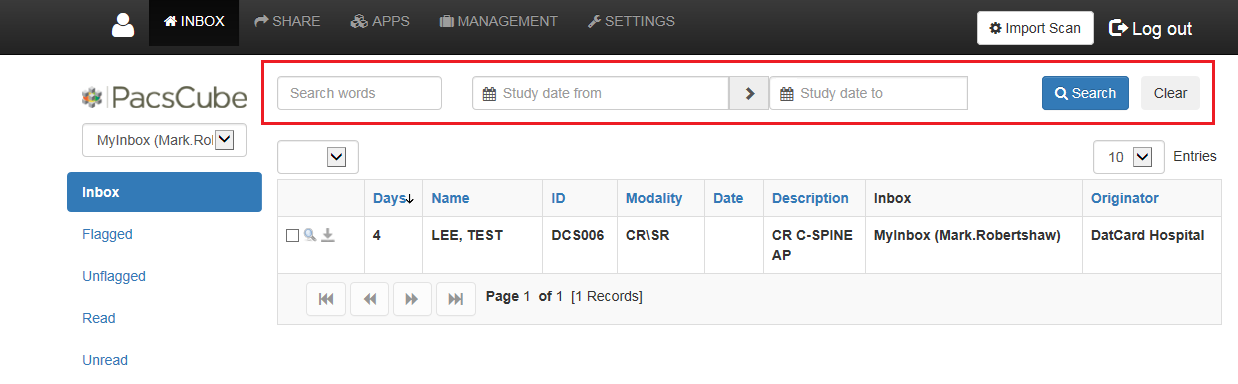Sort by Description column
The image size is (1238, 384).
810,198
